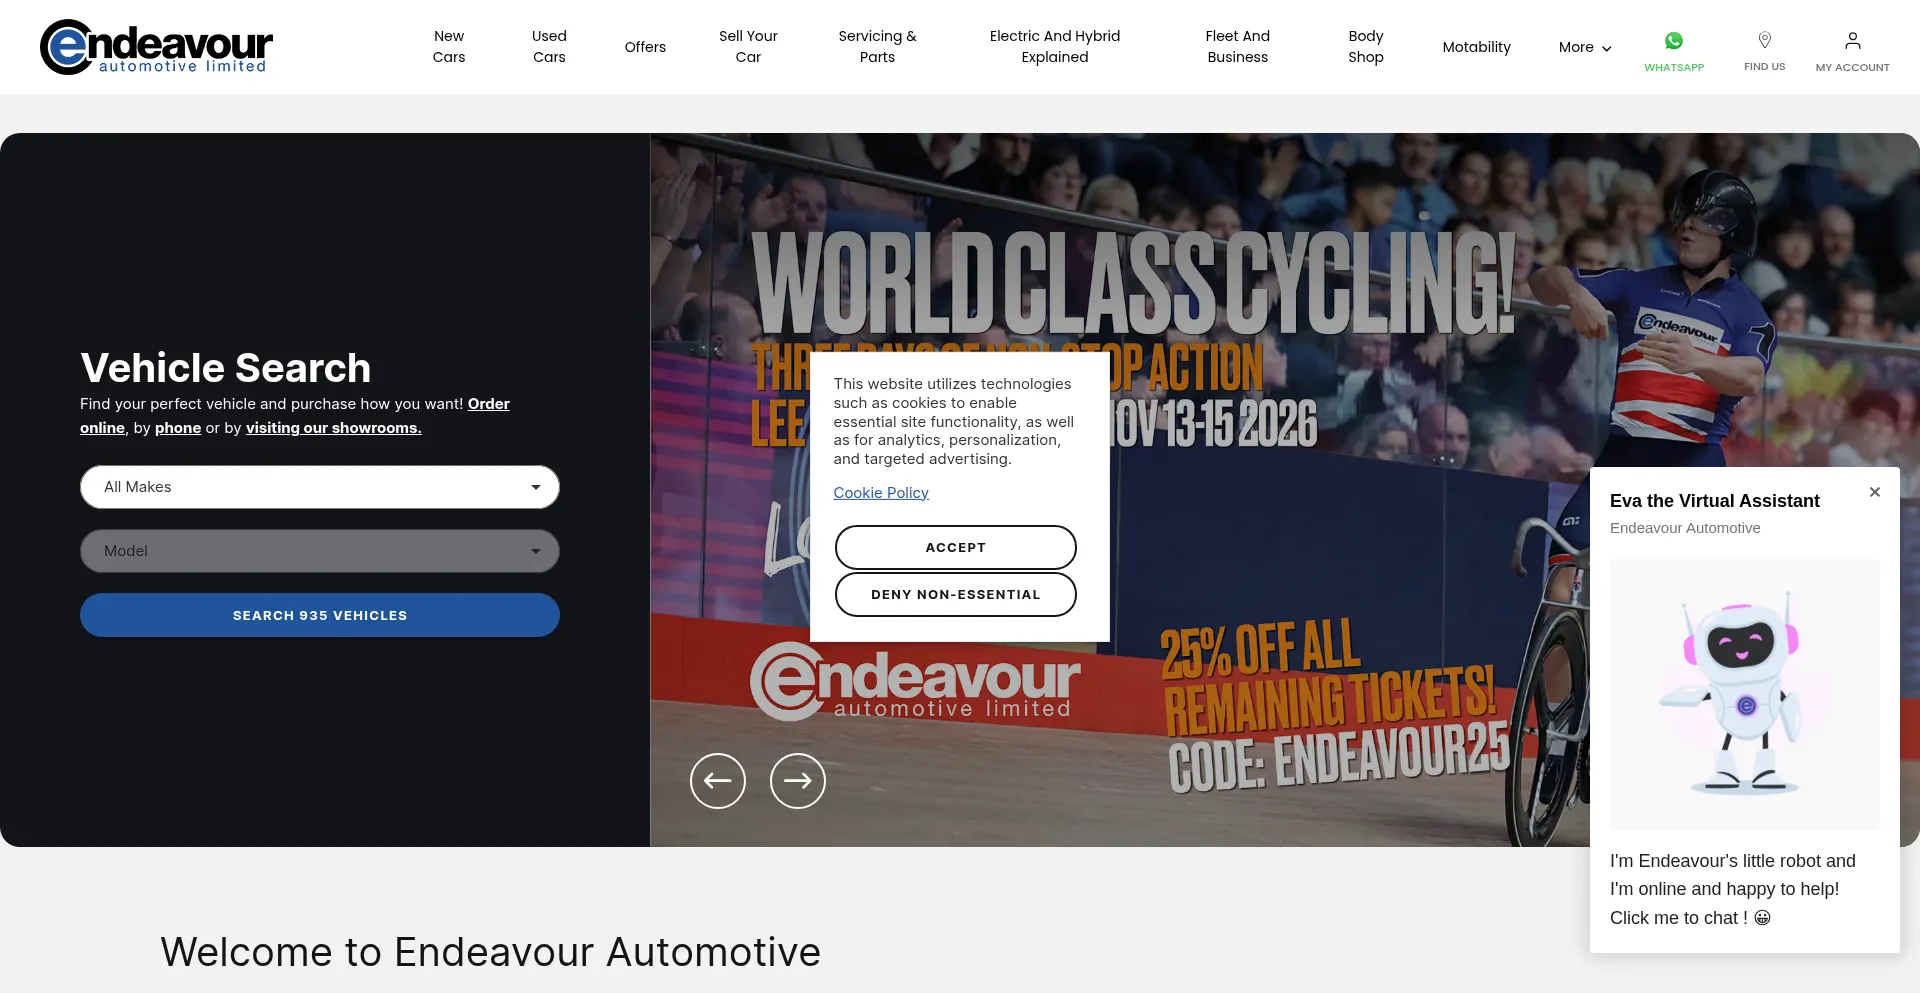Click the Eva the Virtual Assistant title
This screenshot has height=993, width=1920.
pyautogui.click(x=1714, y=501)
